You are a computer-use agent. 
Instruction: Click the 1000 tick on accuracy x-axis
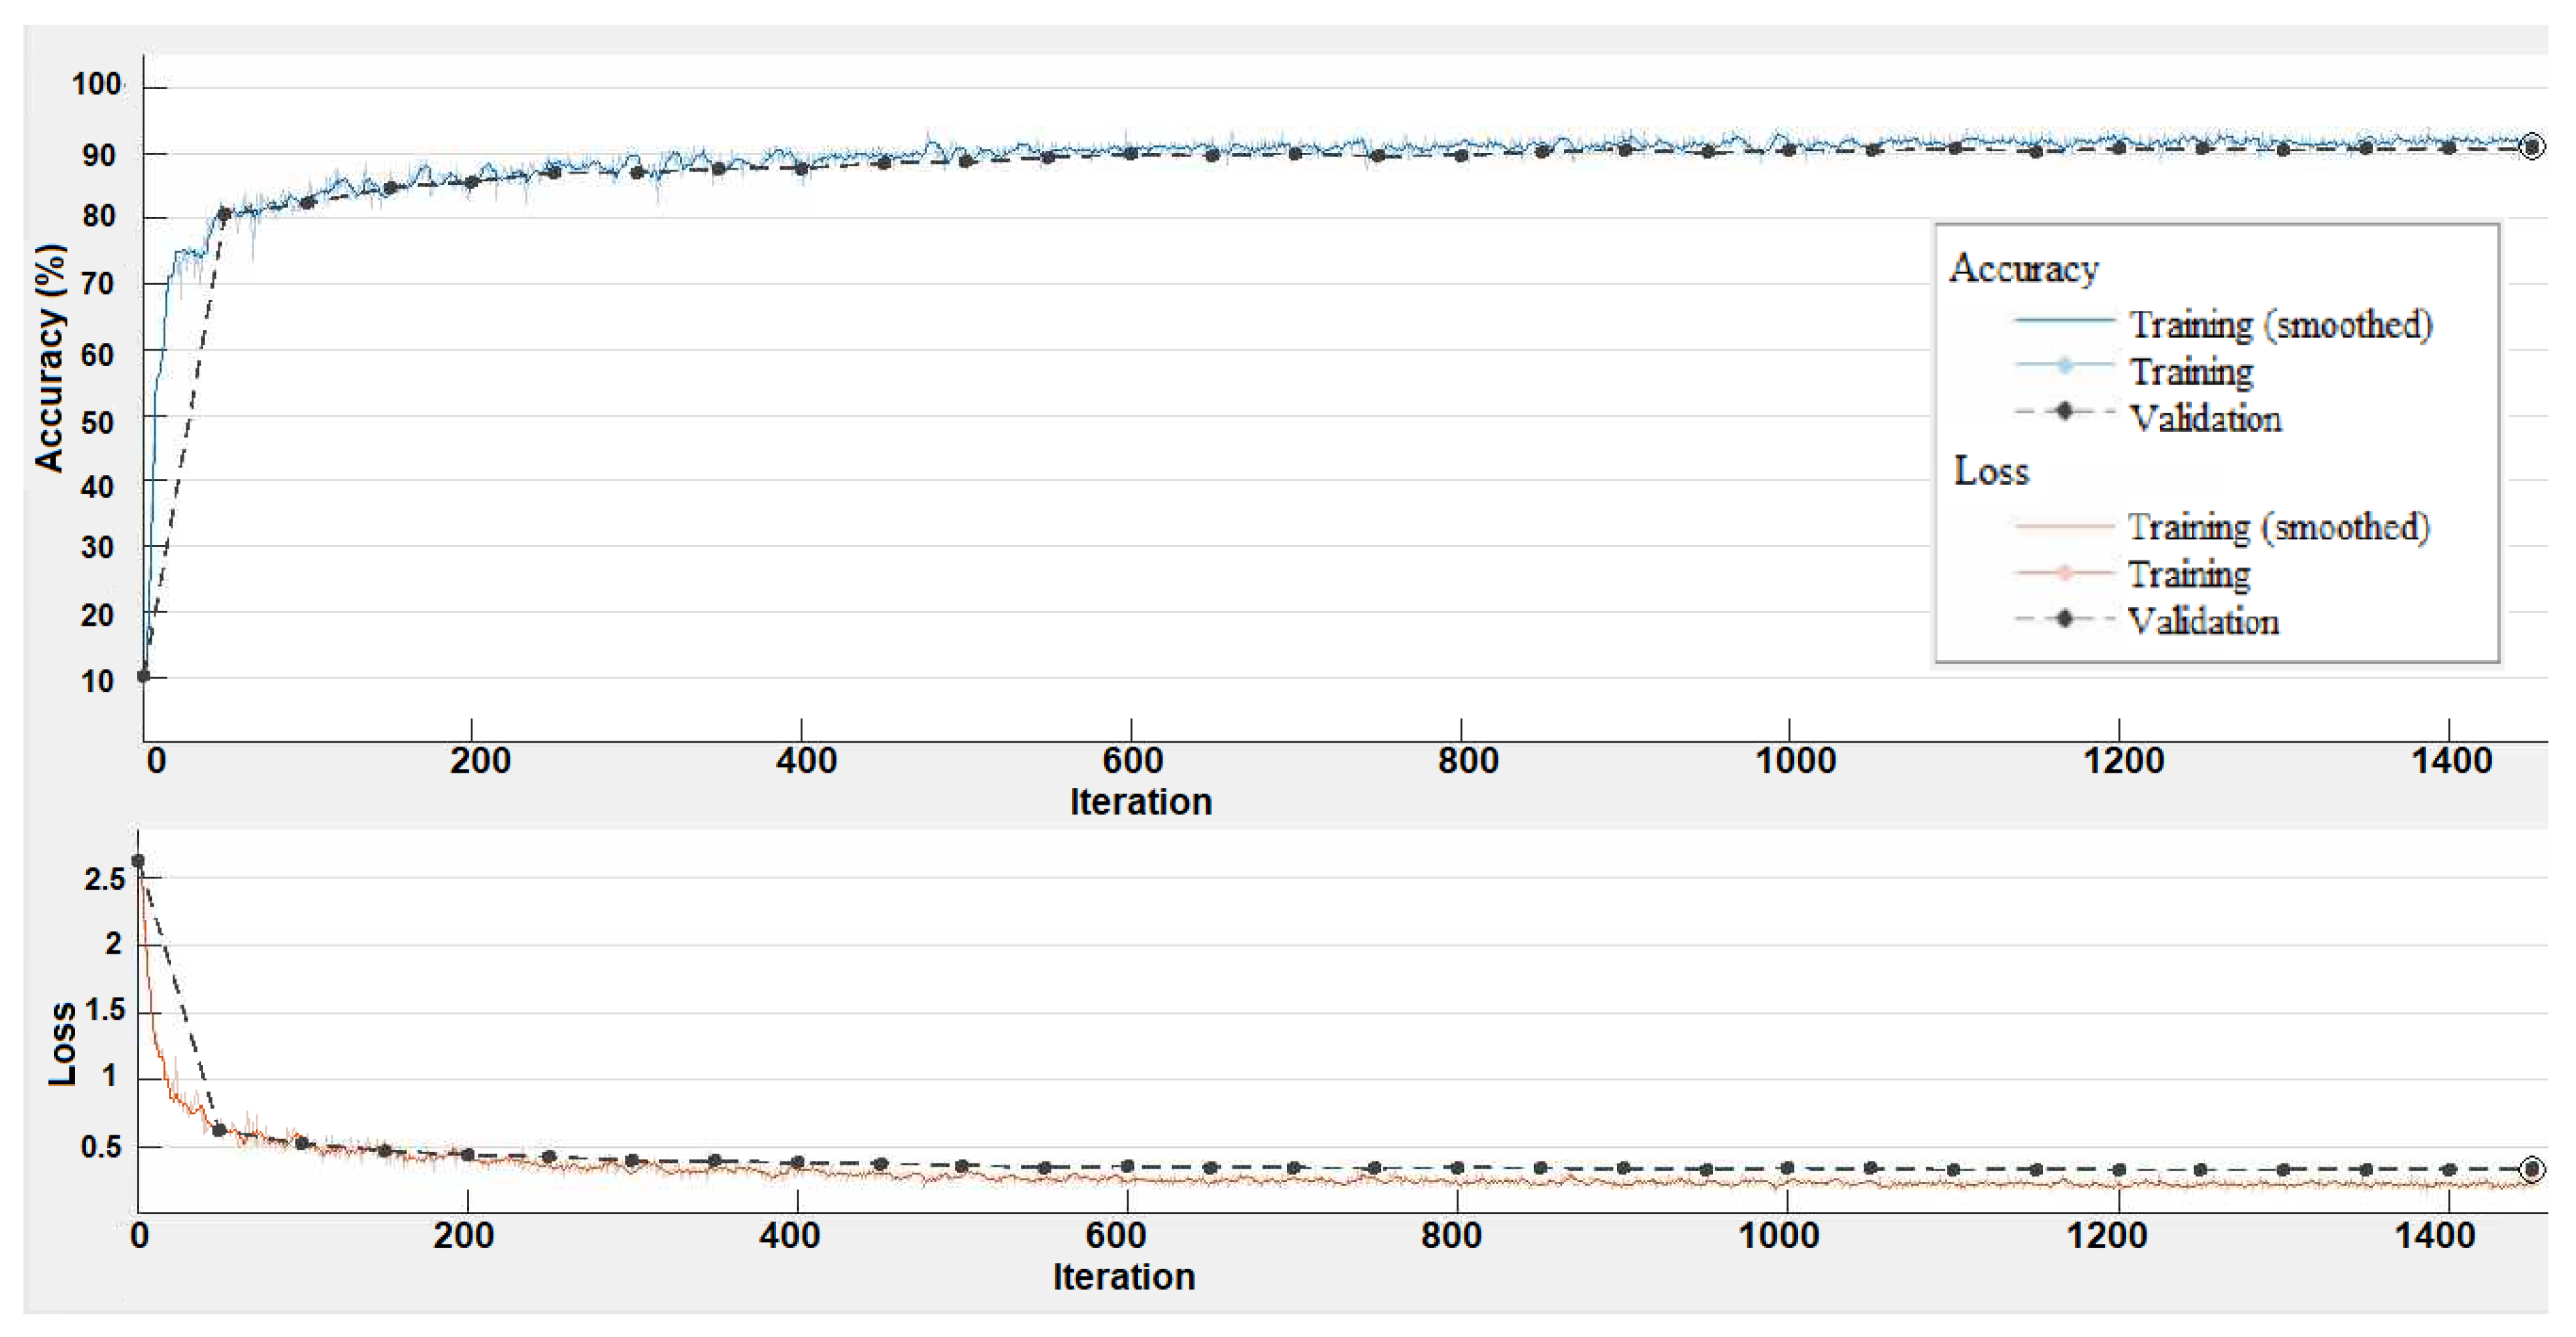[x=1795, y=761]
